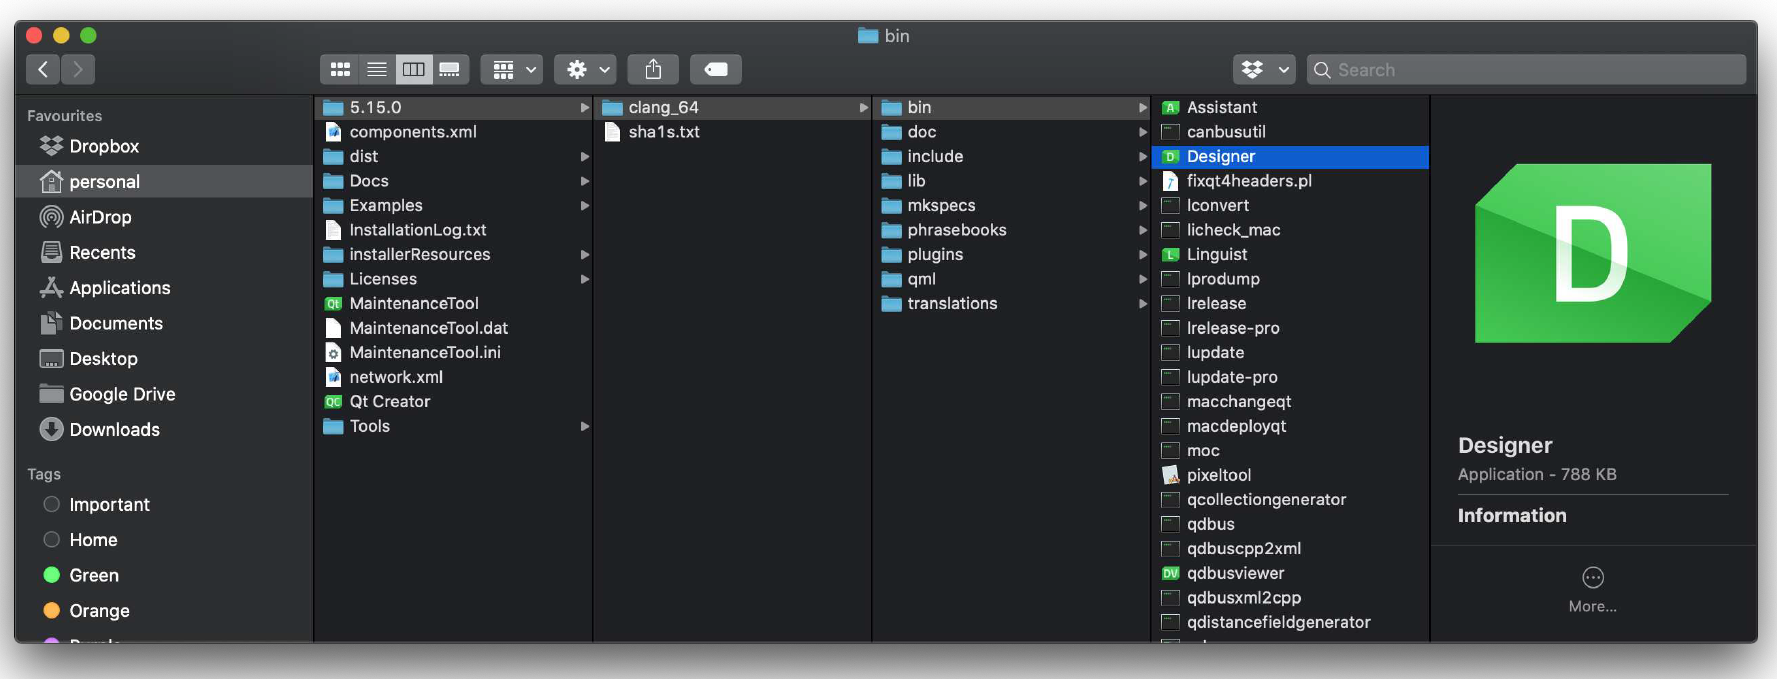This screenshot has width=1777, height=679.
Task: Click the Edit Tags toolbar button
Action: point(716,69)
